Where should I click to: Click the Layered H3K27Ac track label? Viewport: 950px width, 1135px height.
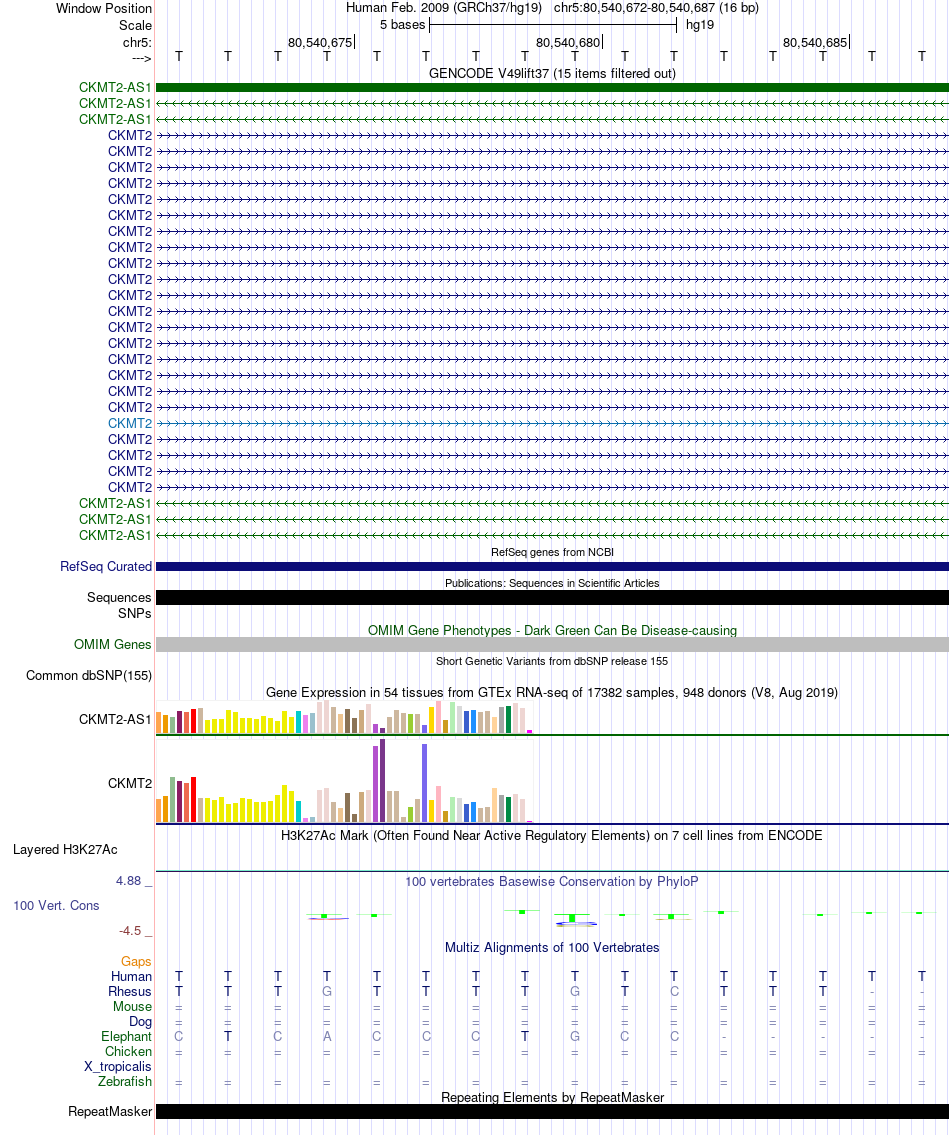pyautogui.click(x=65, y=850)
